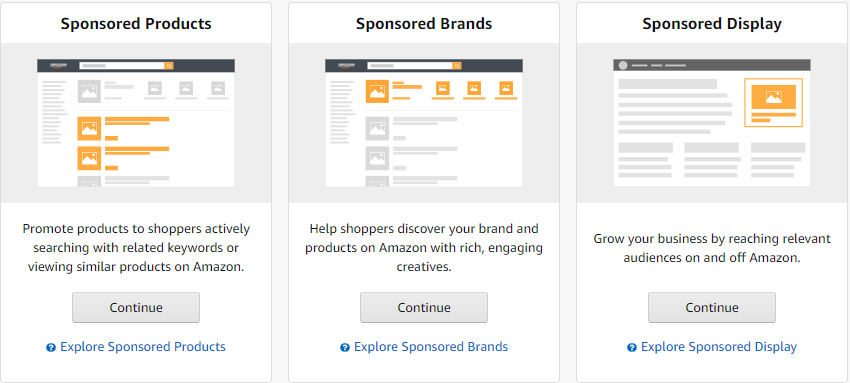Click the help icon beside Explore Sponsored Display
850x383 pixels.
click(x=632, y=348)
